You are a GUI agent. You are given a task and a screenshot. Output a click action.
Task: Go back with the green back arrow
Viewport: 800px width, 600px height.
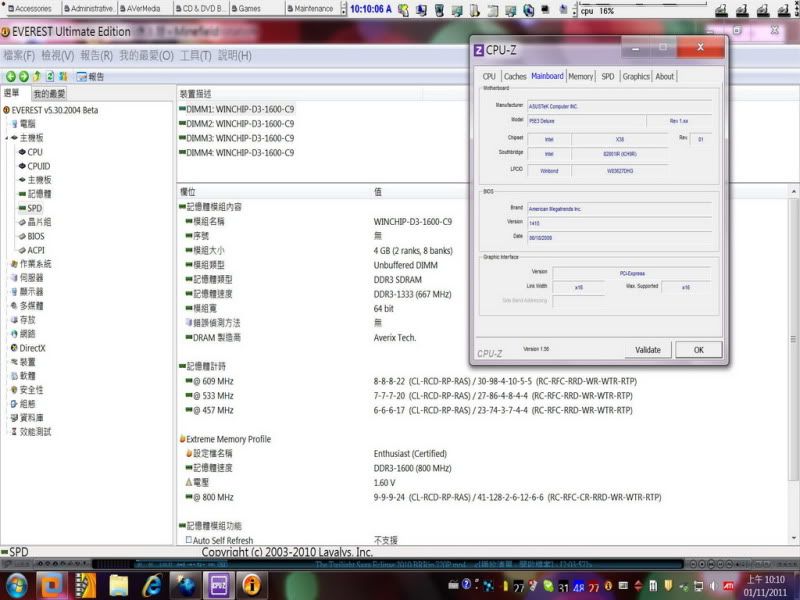[10, 77]
